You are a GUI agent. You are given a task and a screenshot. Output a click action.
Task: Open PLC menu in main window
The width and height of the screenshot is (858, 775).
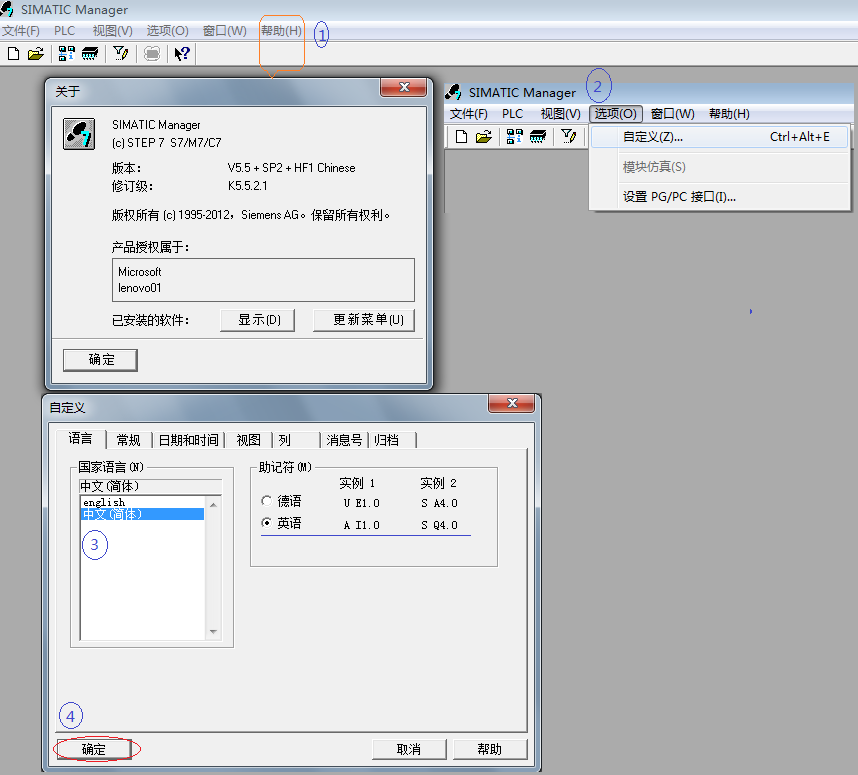65,31
